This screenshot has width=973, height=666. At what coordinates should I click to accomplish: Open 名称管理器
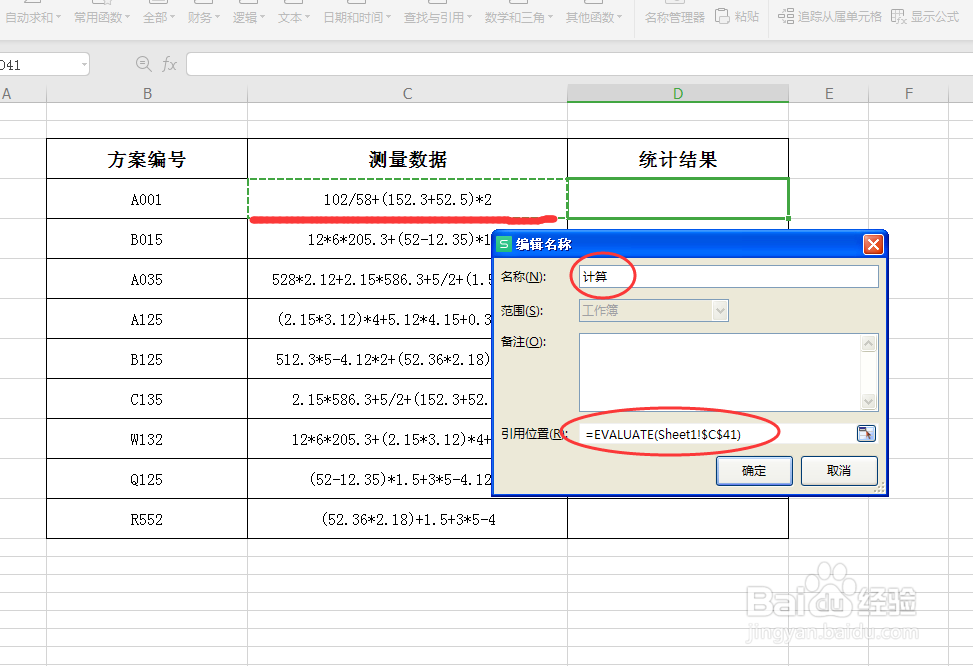click(675, 17)
